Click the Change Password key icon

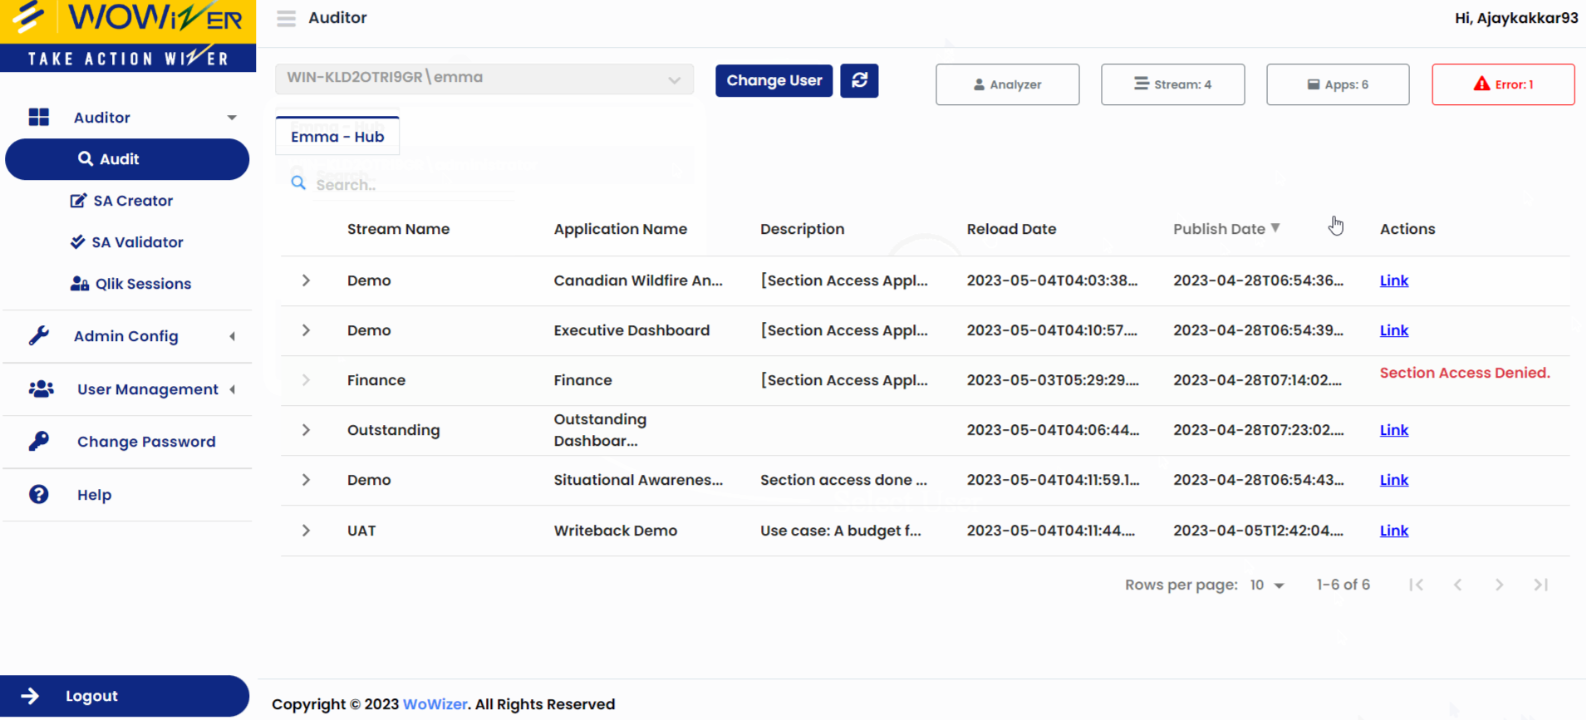click(39, 441)
